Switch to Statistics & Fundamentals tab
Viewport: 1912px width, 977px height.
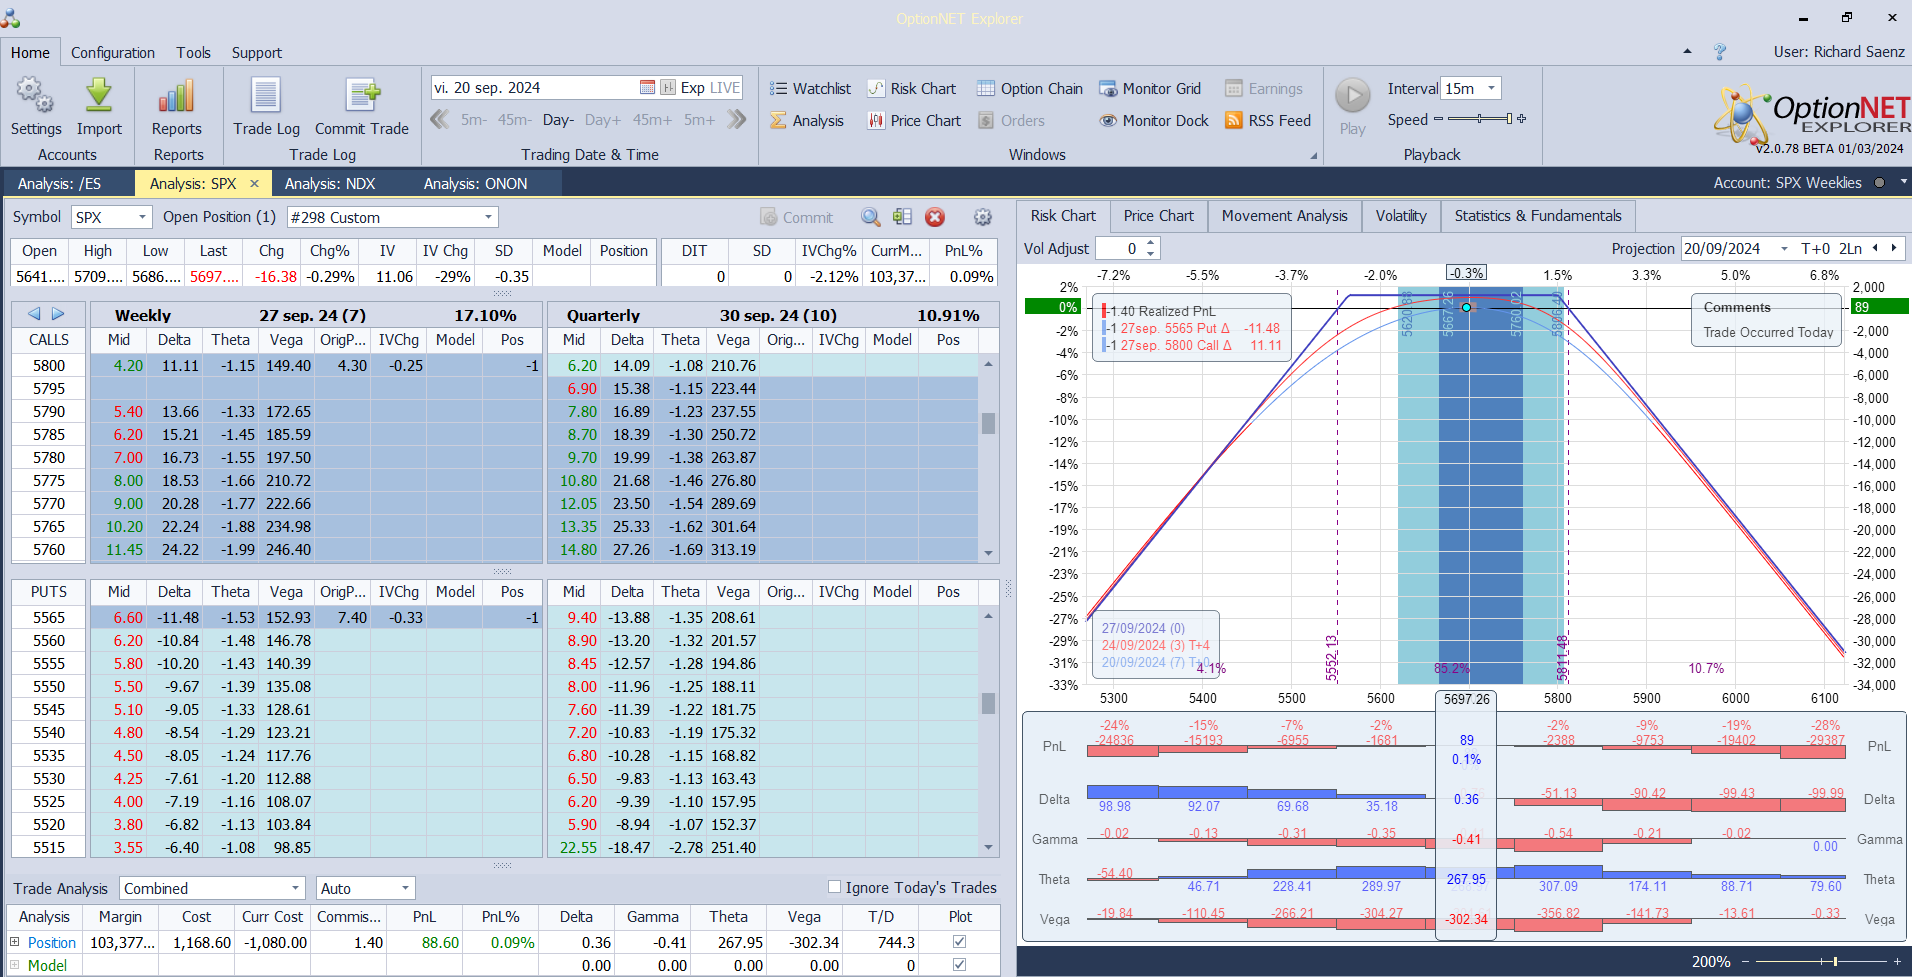pyautogui.click(x=1538, y=216)
